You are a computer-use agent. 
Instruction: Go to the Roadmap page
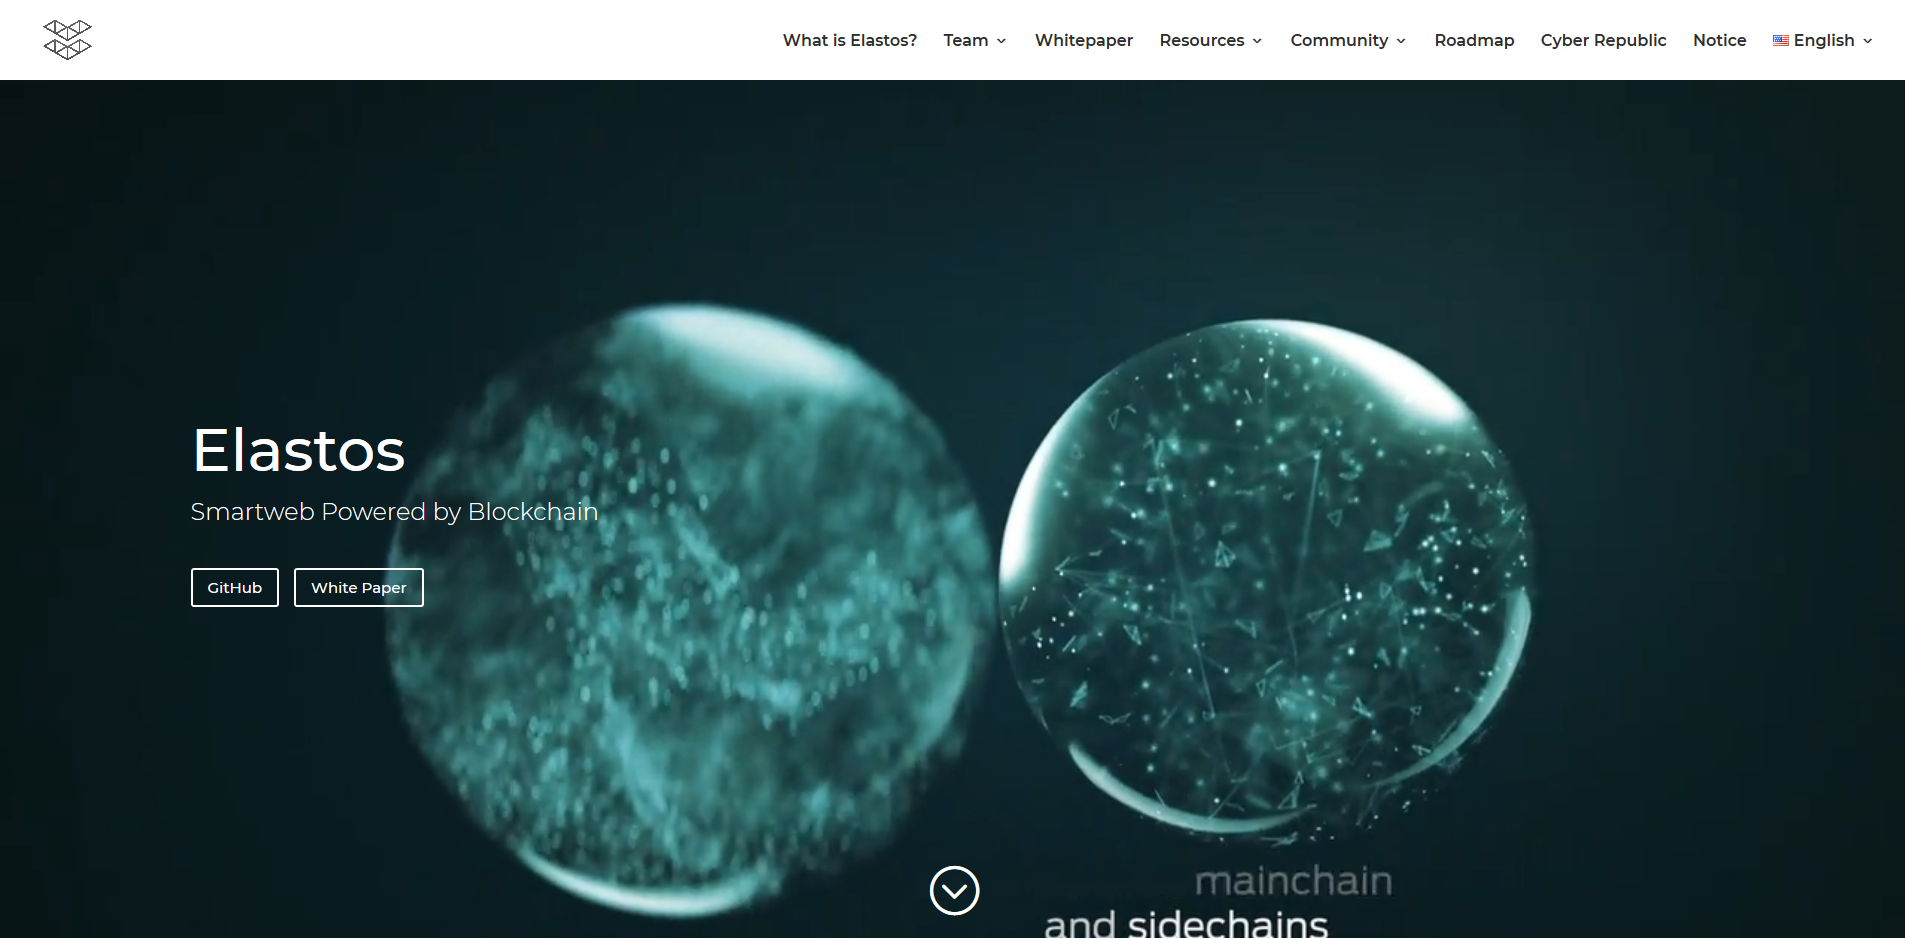pyautogui.click(x=1474, y=40)
